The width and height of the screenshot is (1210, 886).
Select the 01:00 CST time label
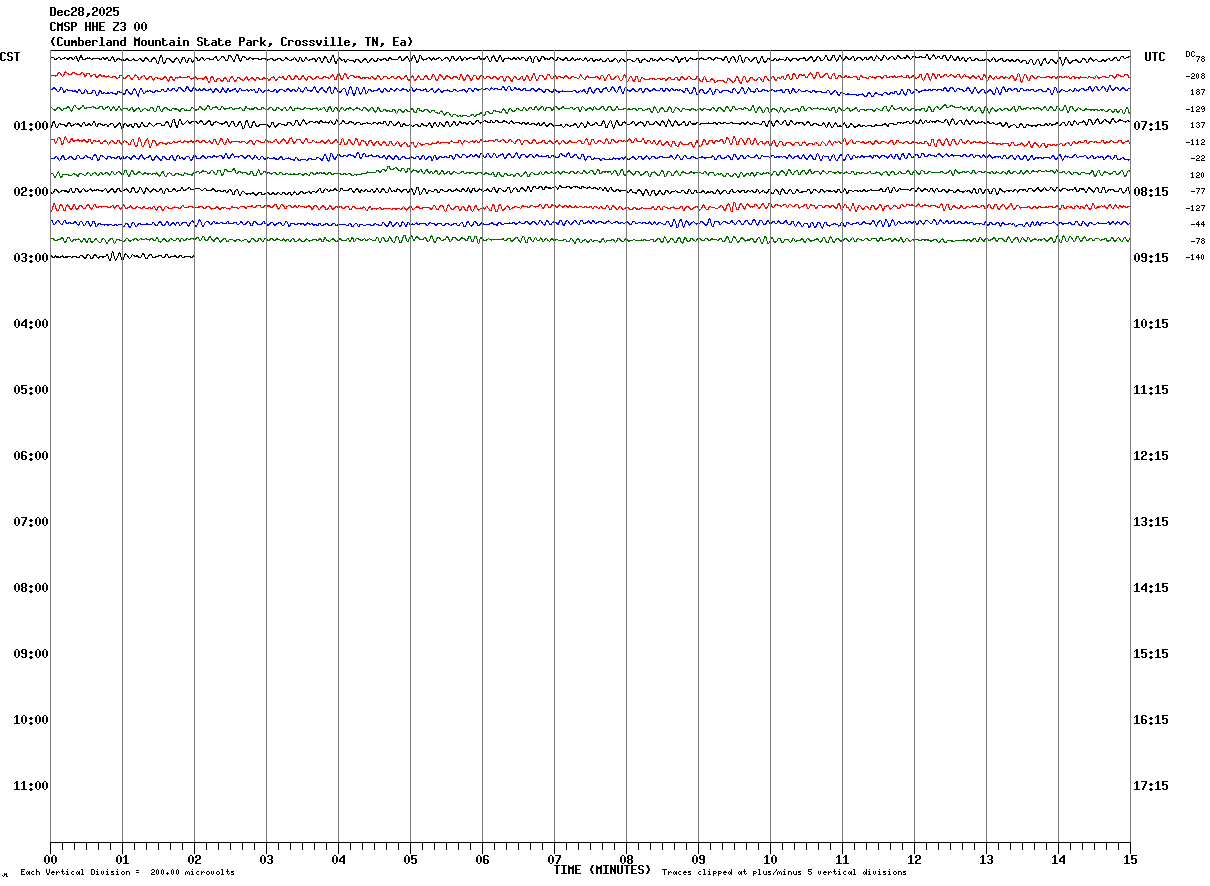[31, 126]
